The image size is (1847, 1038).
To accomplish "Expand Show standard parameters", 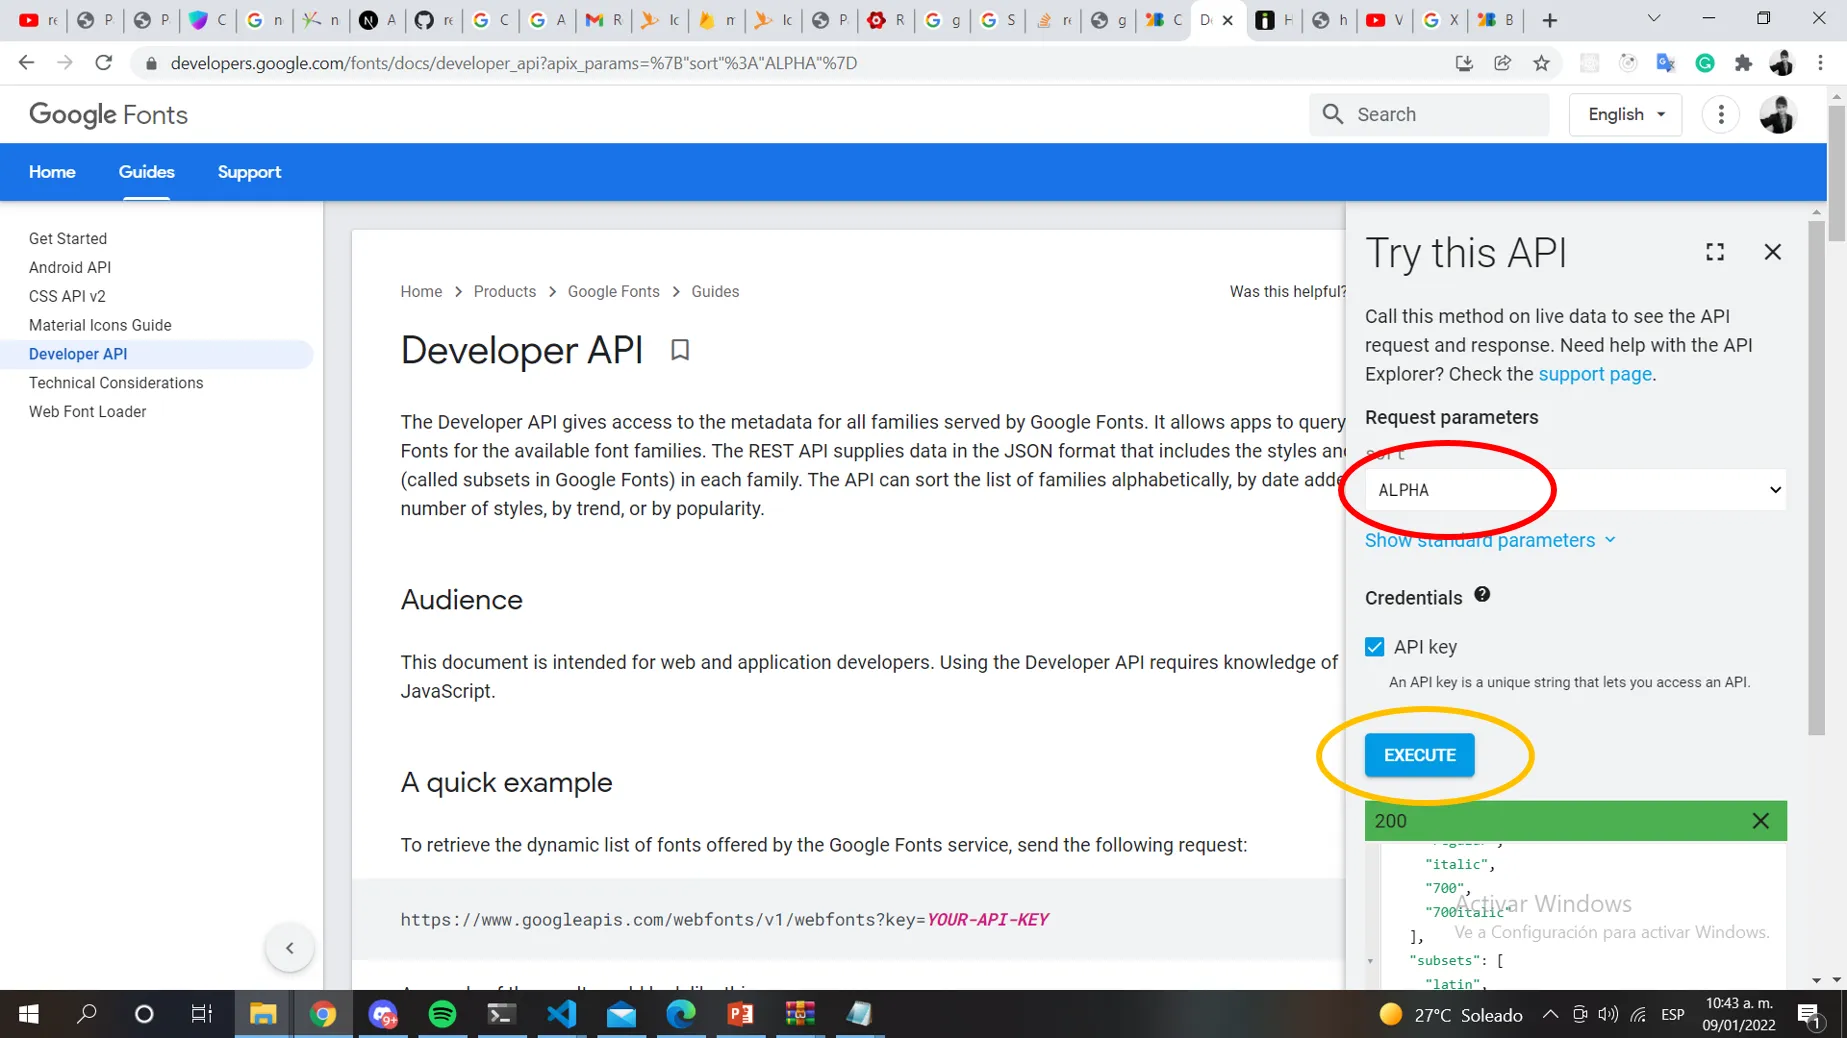I will tap(1490, 540).
